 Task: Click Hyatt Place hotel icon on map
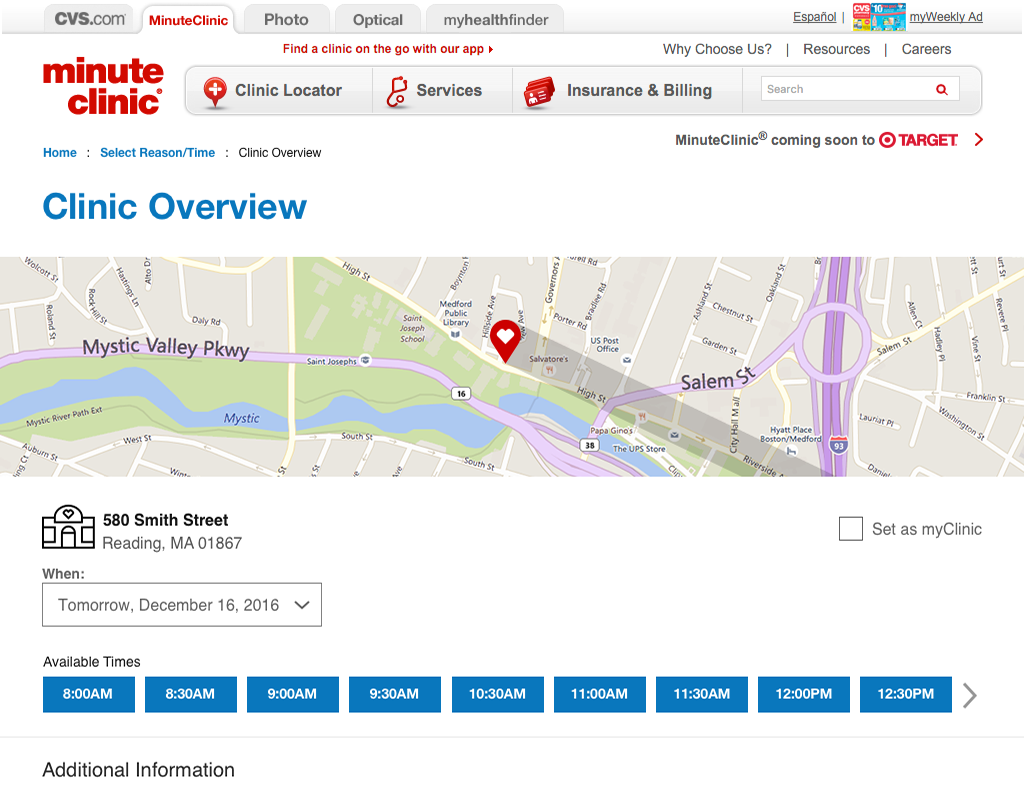pos(792,451)
